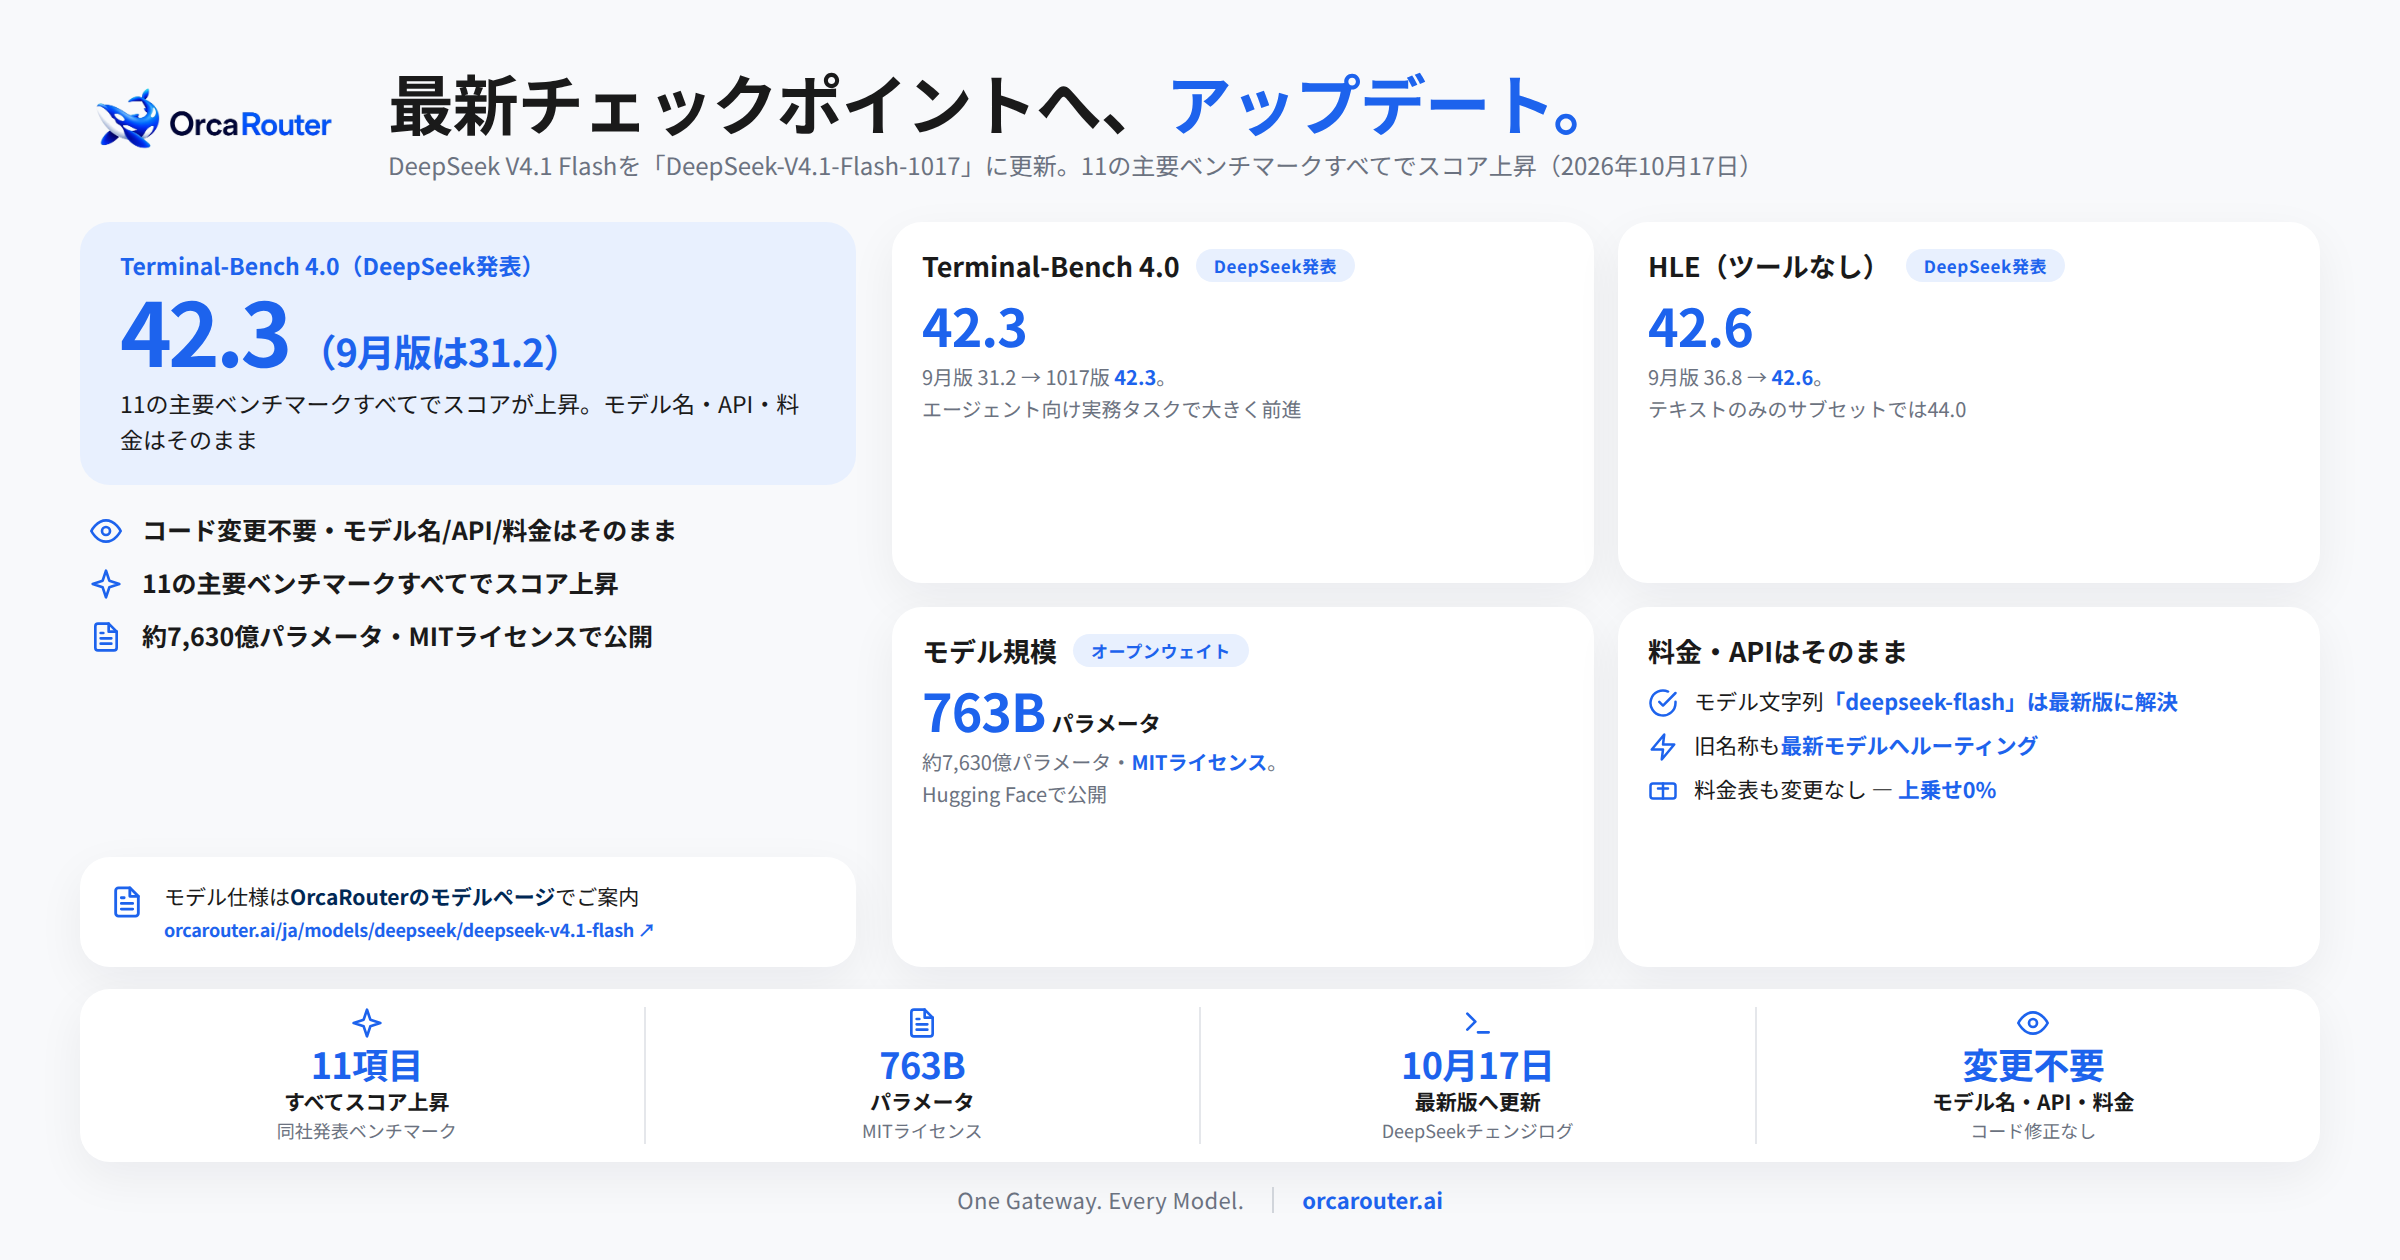This screenshot has width=2400, height=1260.
Task: Click 「deepseek-flash」は最新版に解決 link text
Action: [2001, 702]
